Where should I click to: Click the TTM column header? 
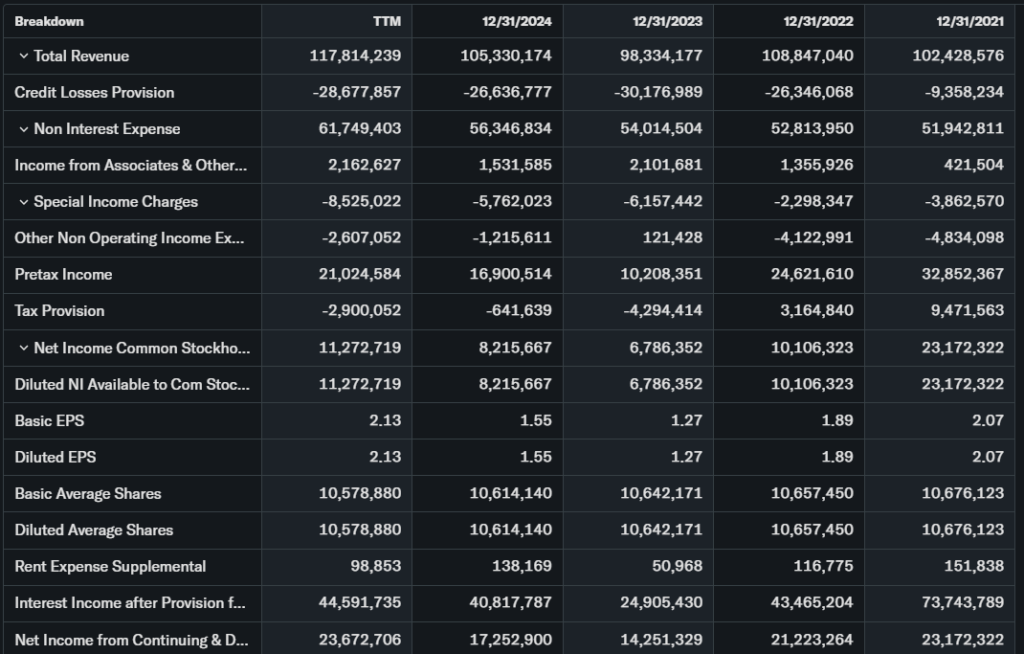386,21
